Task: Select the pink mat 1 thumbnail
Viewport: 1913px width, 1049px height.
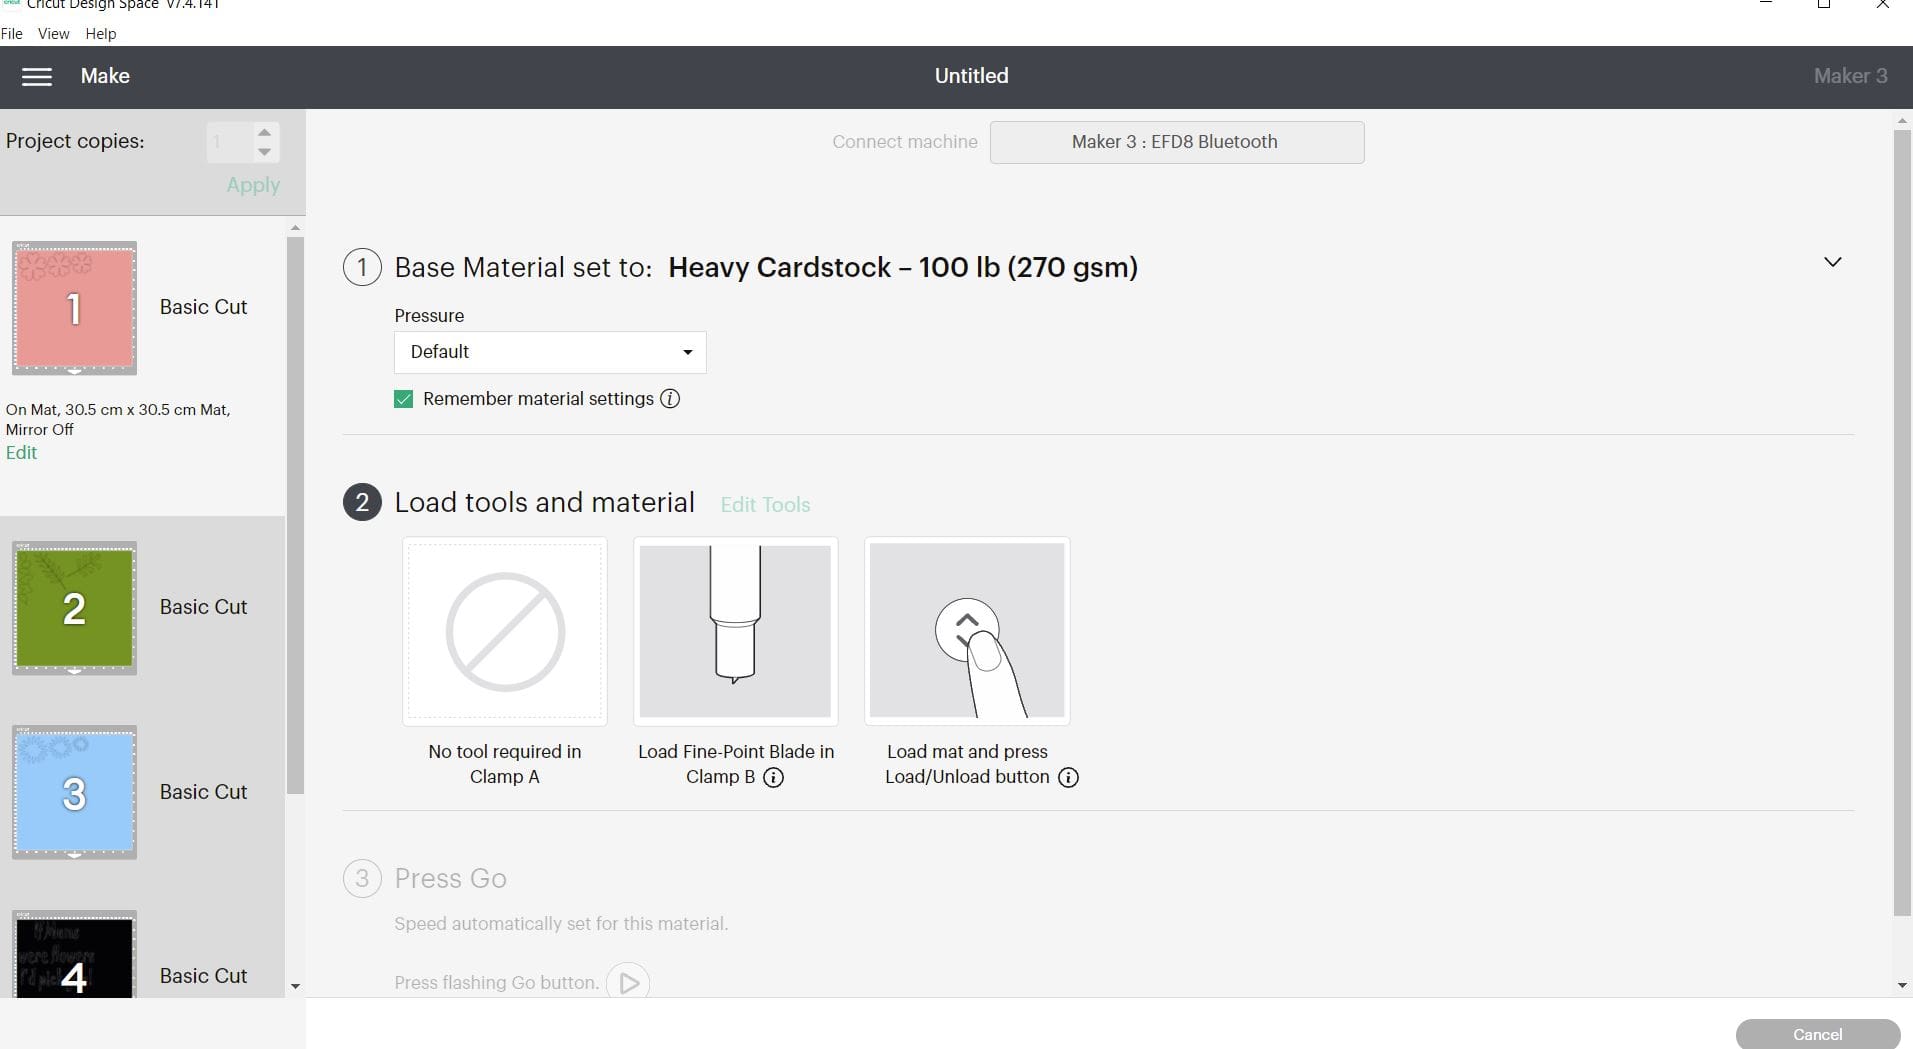Action: coord(74,308)
